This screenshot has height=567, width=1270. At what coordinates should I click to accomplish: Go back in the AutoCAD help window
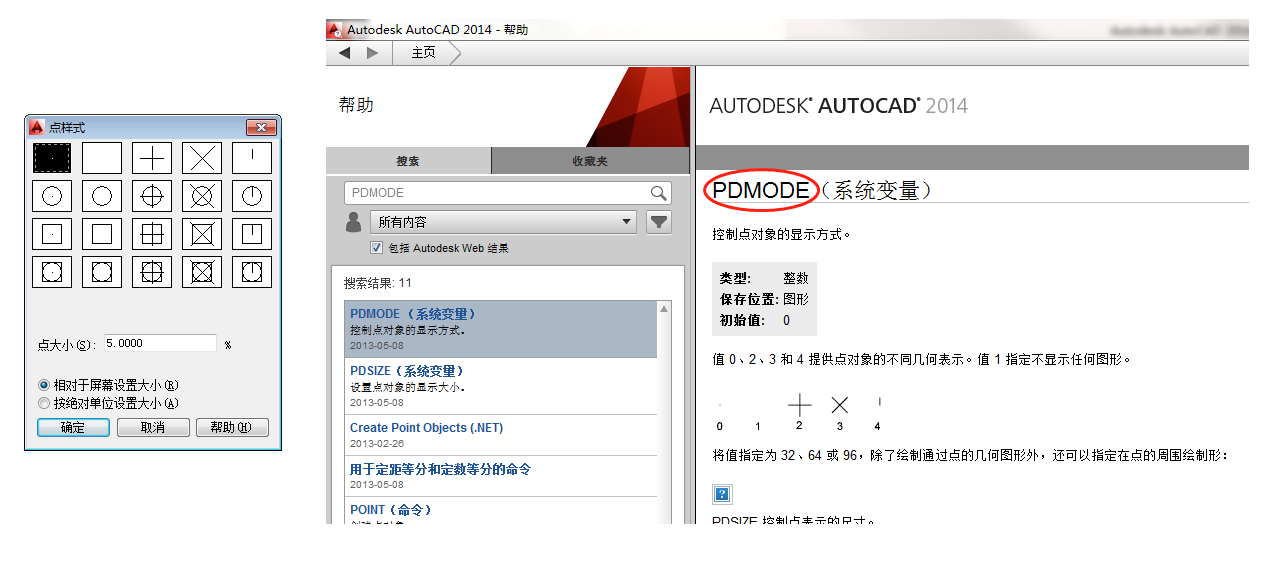[345, 53]
